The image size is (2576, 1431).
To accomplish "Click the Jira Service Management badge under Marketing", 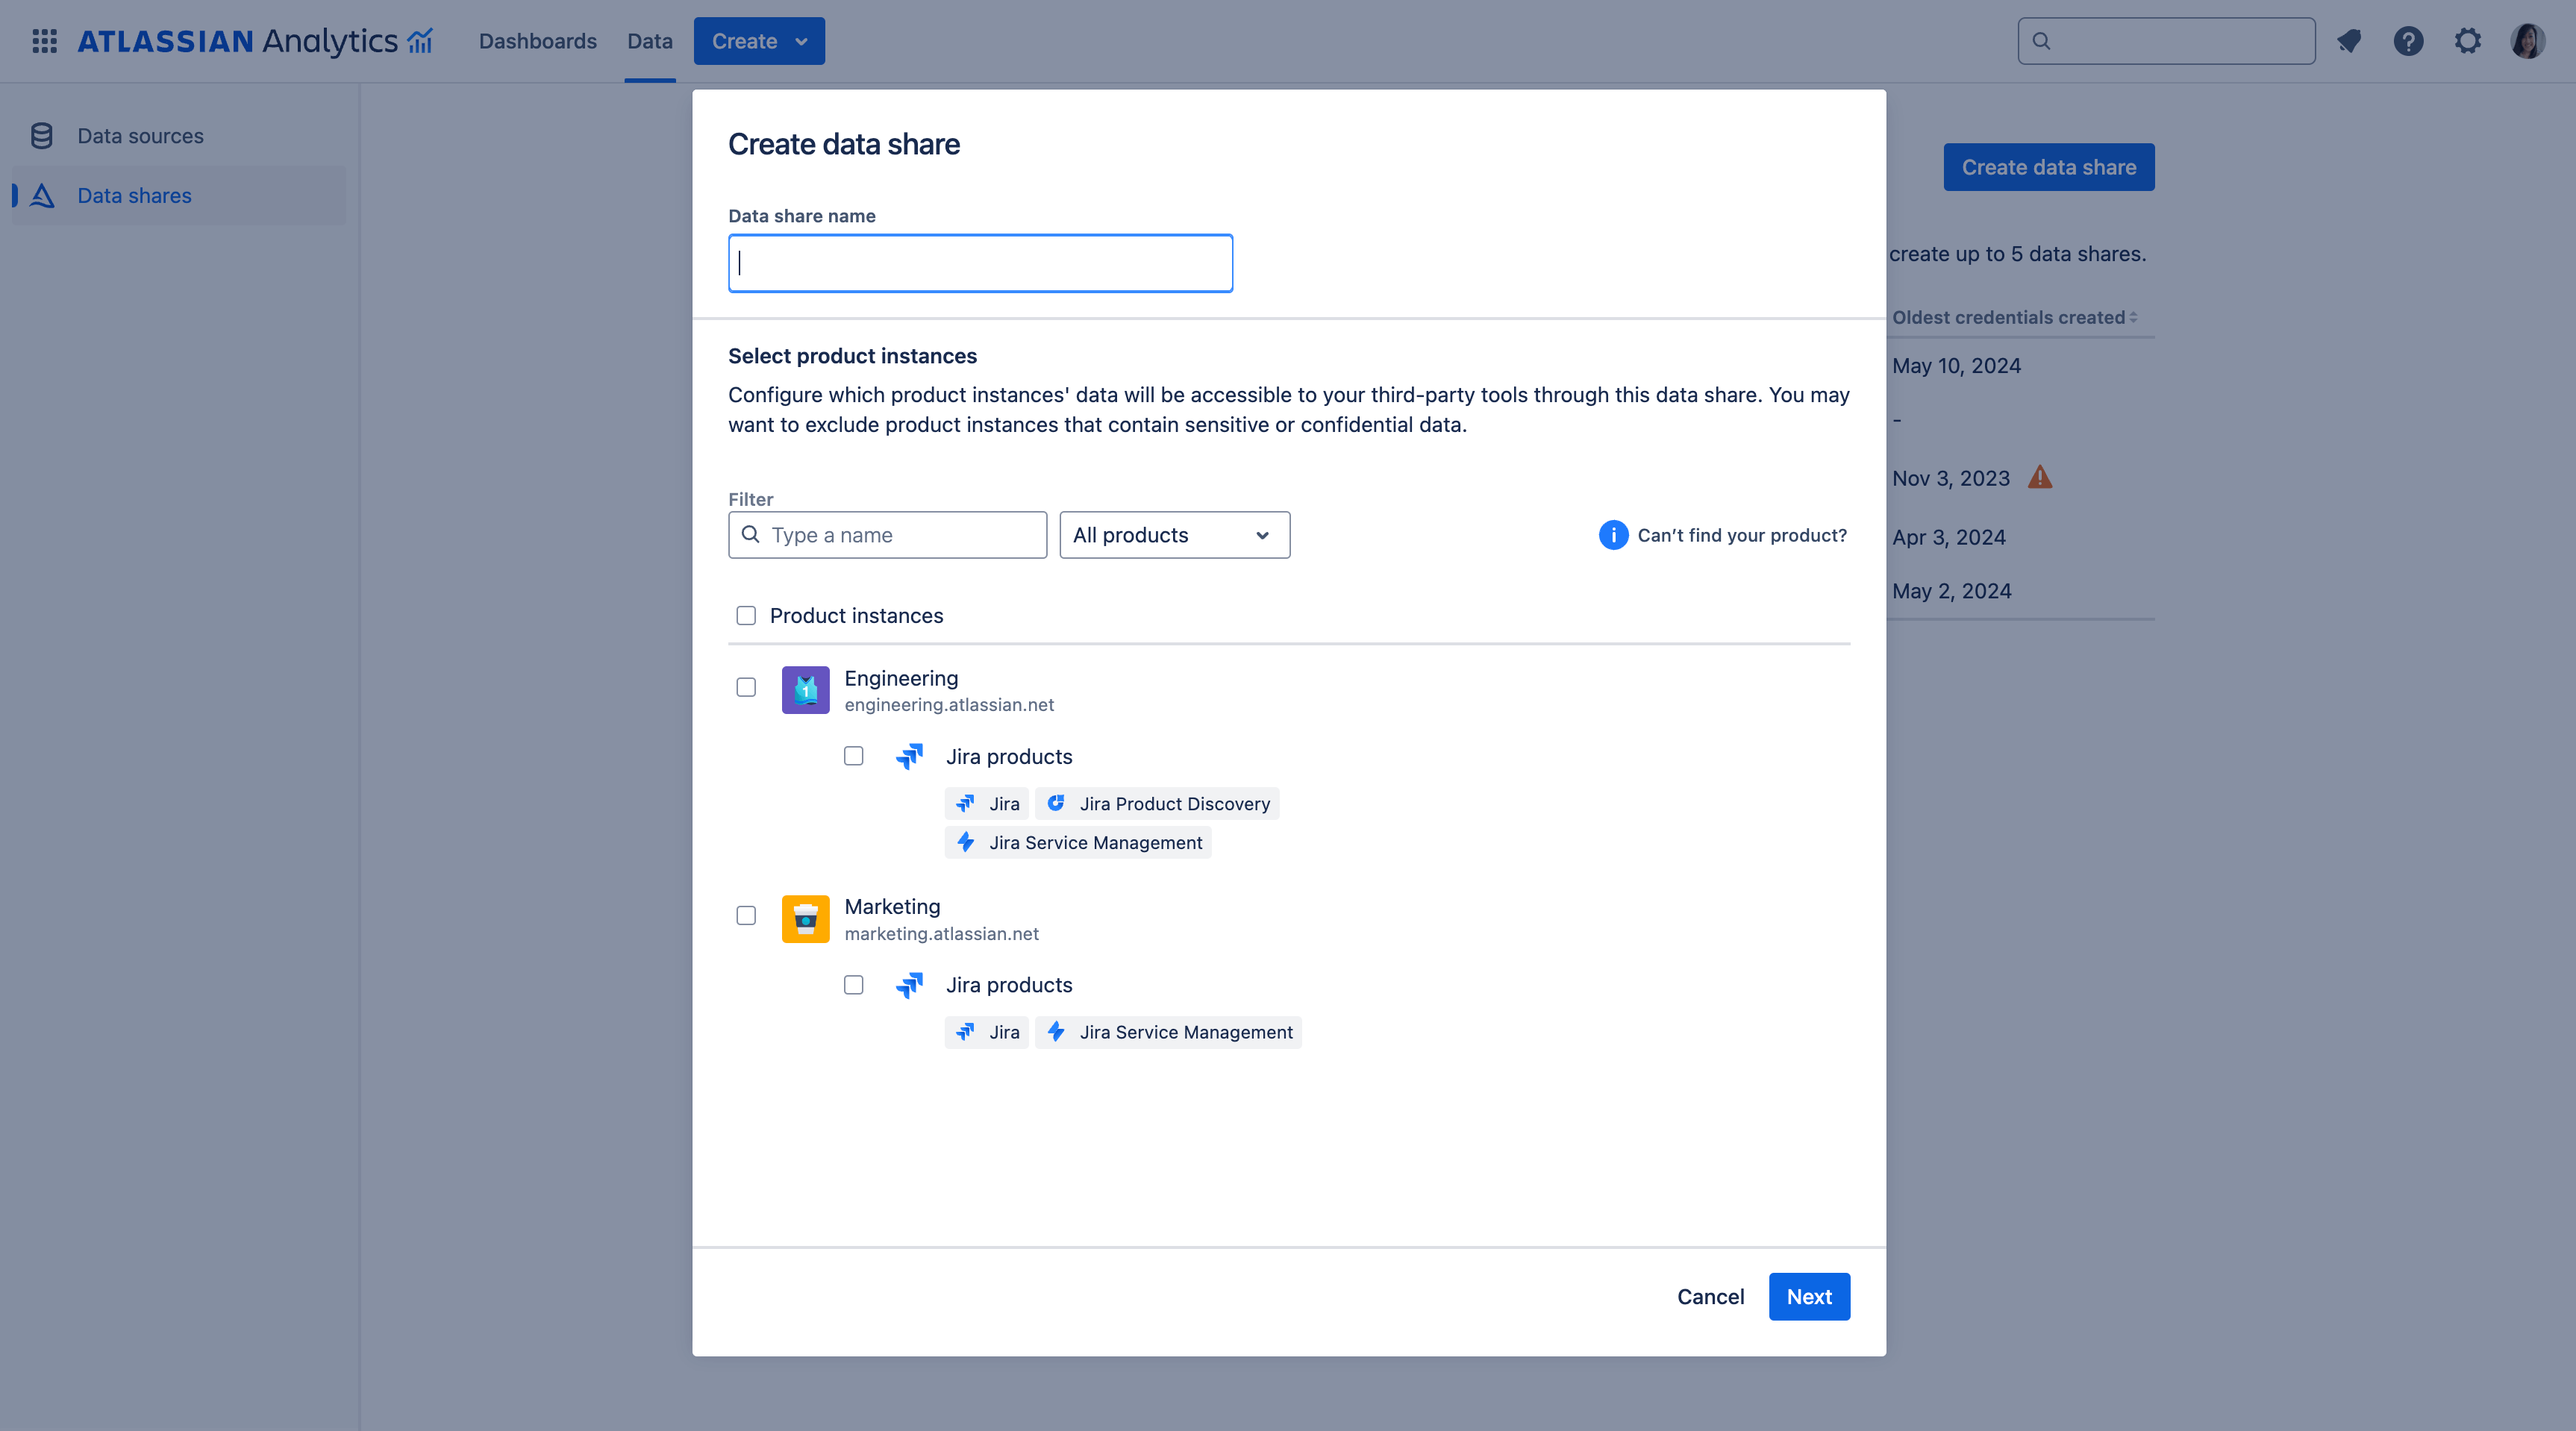I will (x=1168, y=1032).
